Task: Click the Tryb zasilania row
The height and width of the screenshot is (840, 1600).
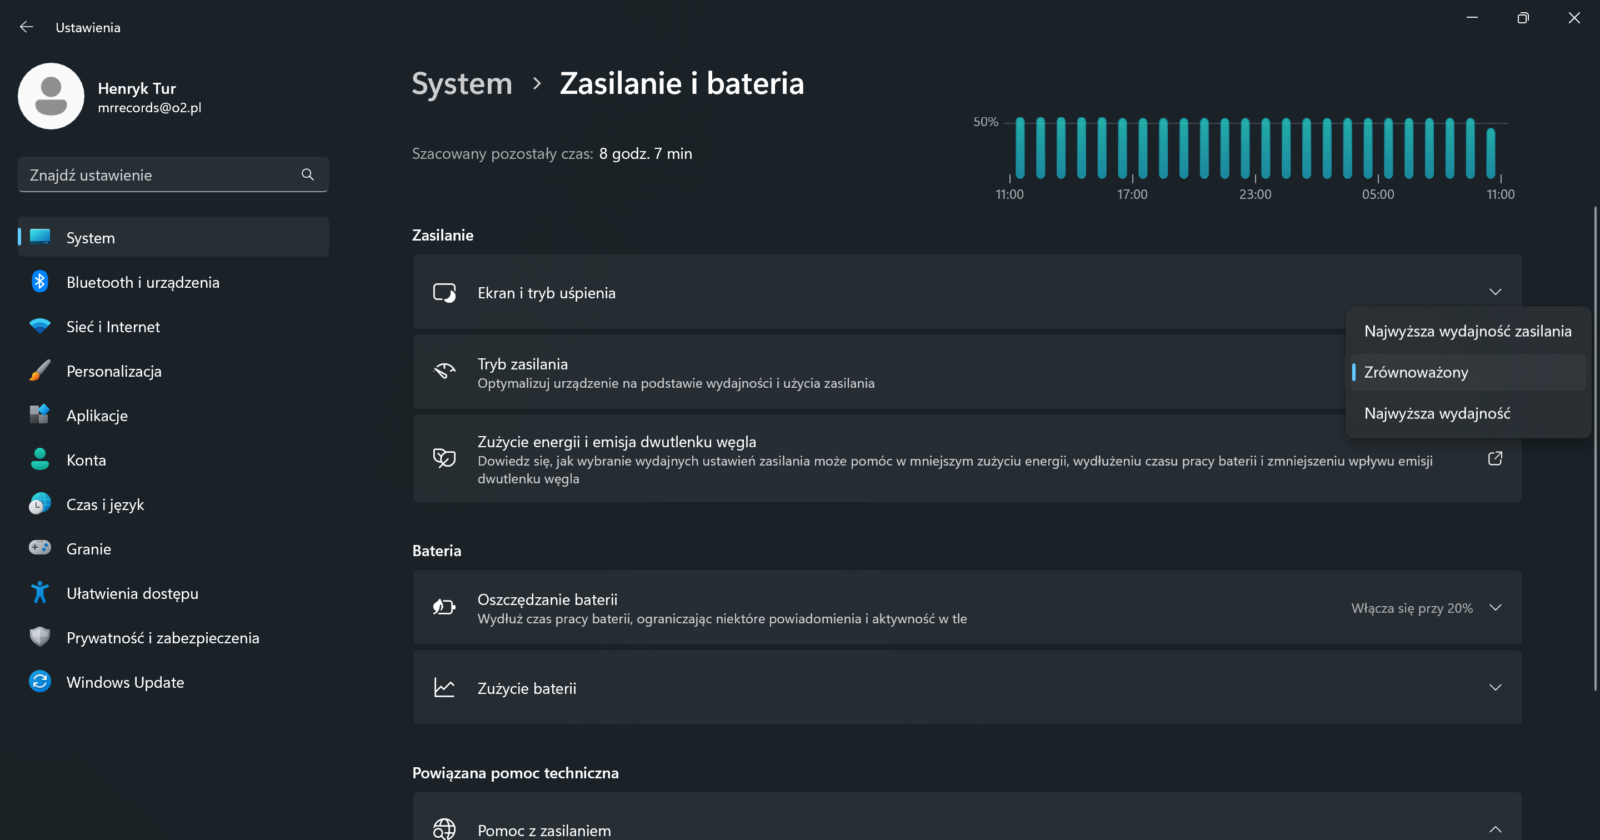Action: click(967, 371)
